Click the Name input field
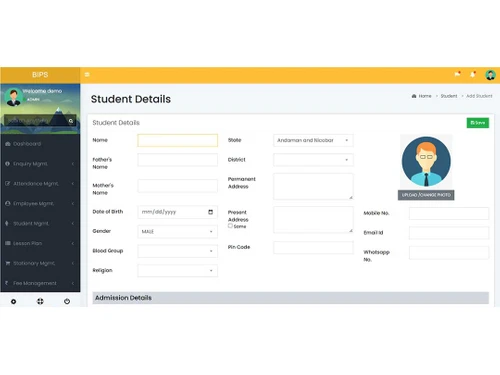This screenshot has height=375, width=500. [177, 140]
